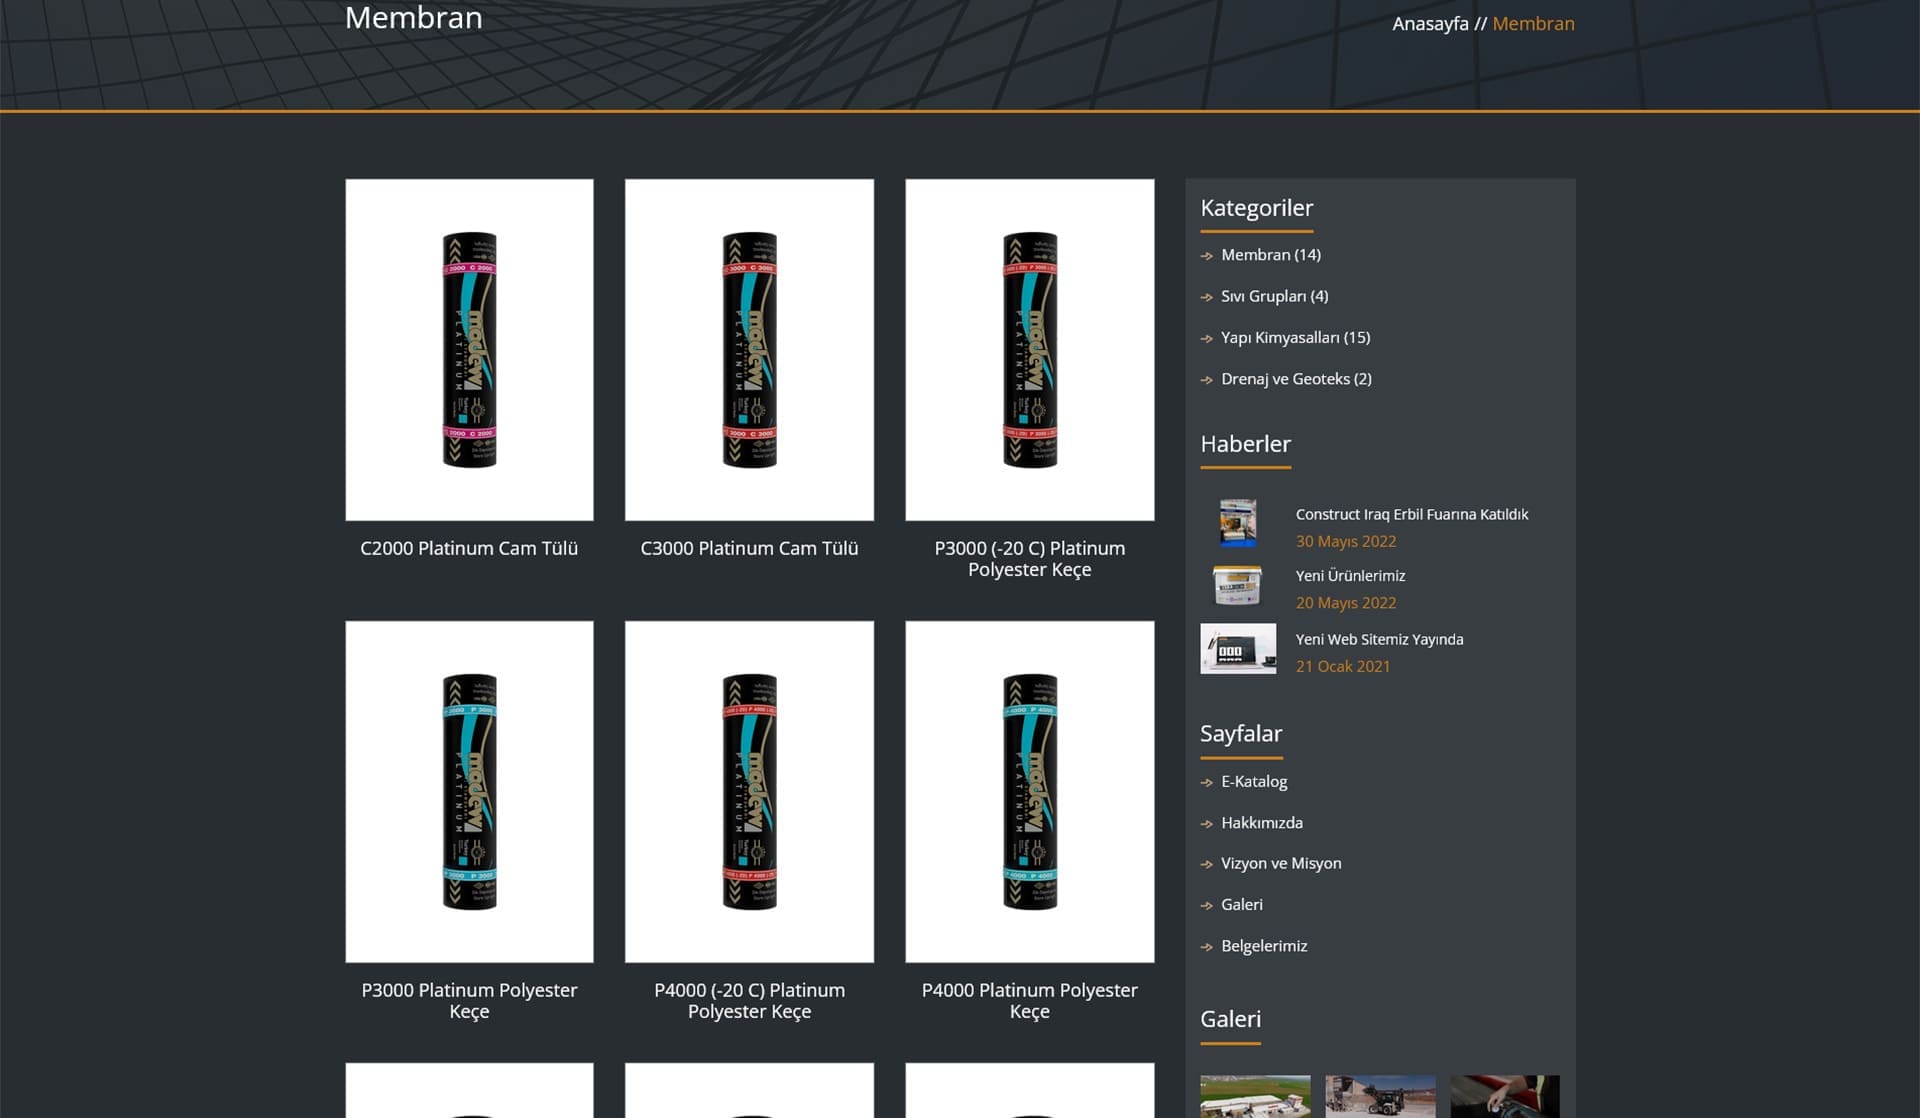Click the Yeni Web Sitemiz news thumbnail
Image resolution: width=1920 pixels, height=1118 pixels.
click(x=1238, y=649)
